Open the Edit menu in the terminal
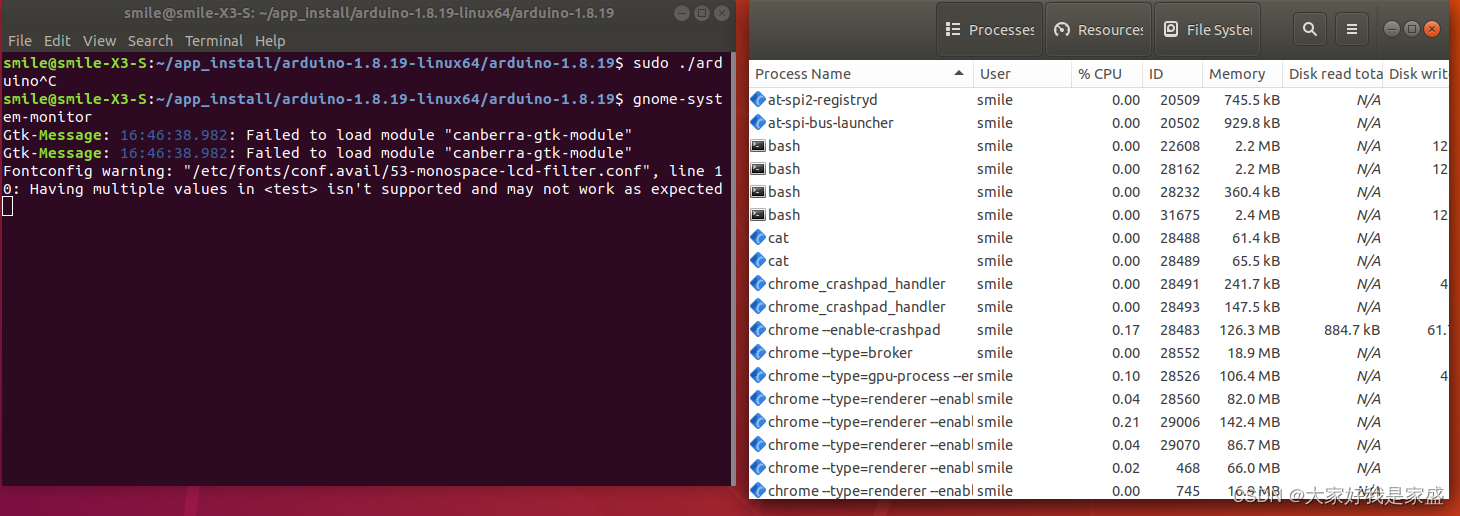Screen dimensions: 1460x516 tap(57, 41)
